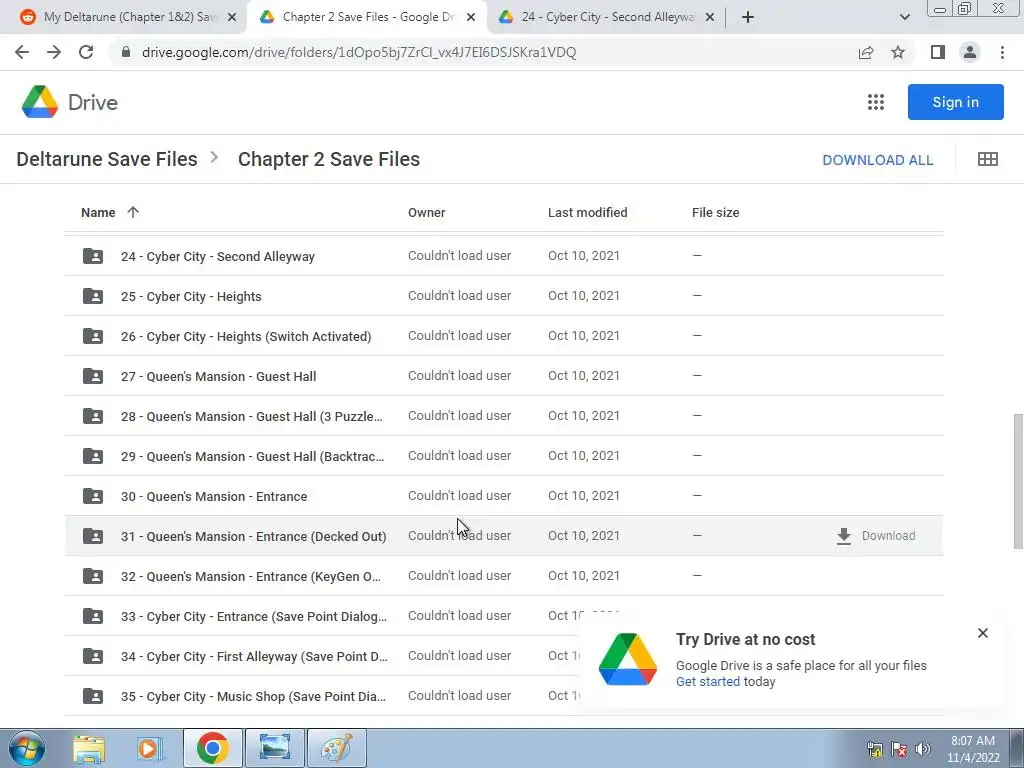Click the page vertical scrollbar thumb
The height and width of the screenshot is (768, 1024).
click(x=1017, y=481)
